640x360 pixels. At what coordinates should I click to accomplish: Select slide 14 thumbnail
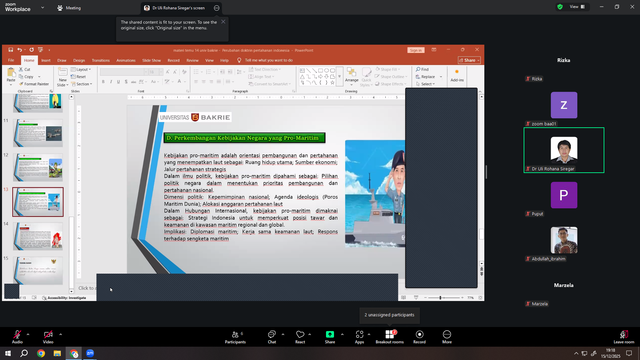pos(38,236)
